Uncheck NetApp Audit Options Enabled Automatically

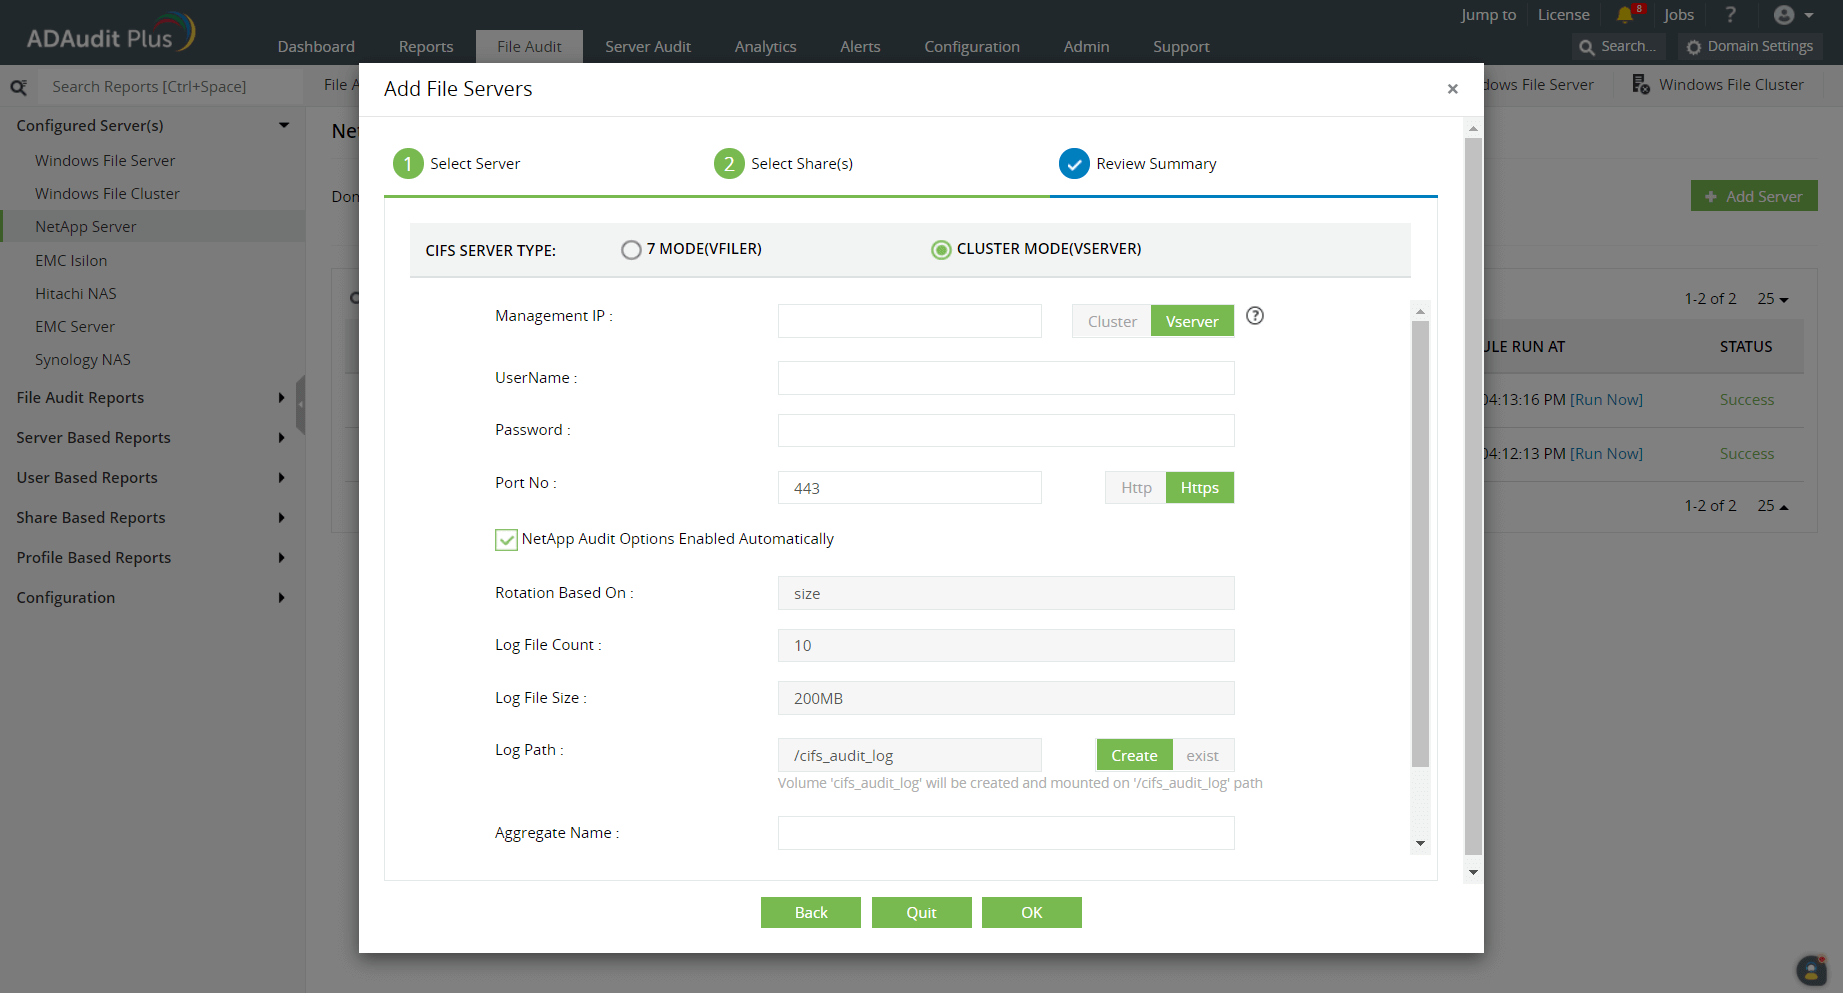coord(506,539)
